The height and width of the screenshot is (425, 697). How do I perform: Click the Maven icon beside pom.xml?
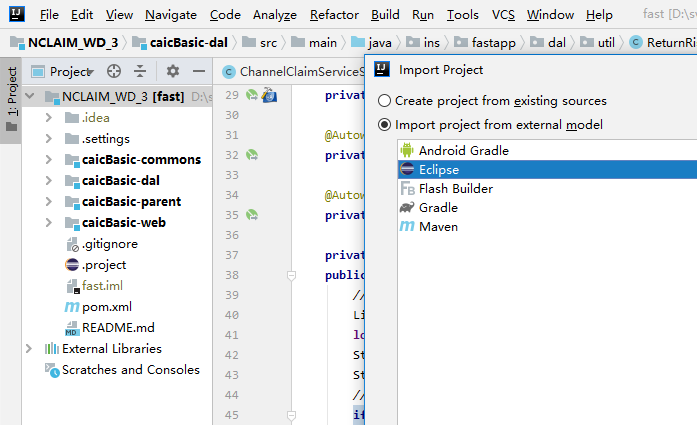tap(72, 307)
